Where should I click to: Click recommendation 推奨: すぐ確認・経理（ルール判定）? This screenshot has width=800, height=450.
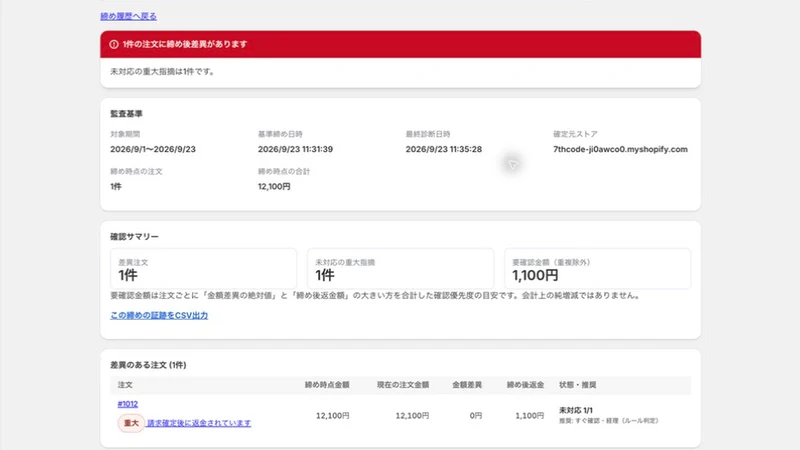coord(609,421)
